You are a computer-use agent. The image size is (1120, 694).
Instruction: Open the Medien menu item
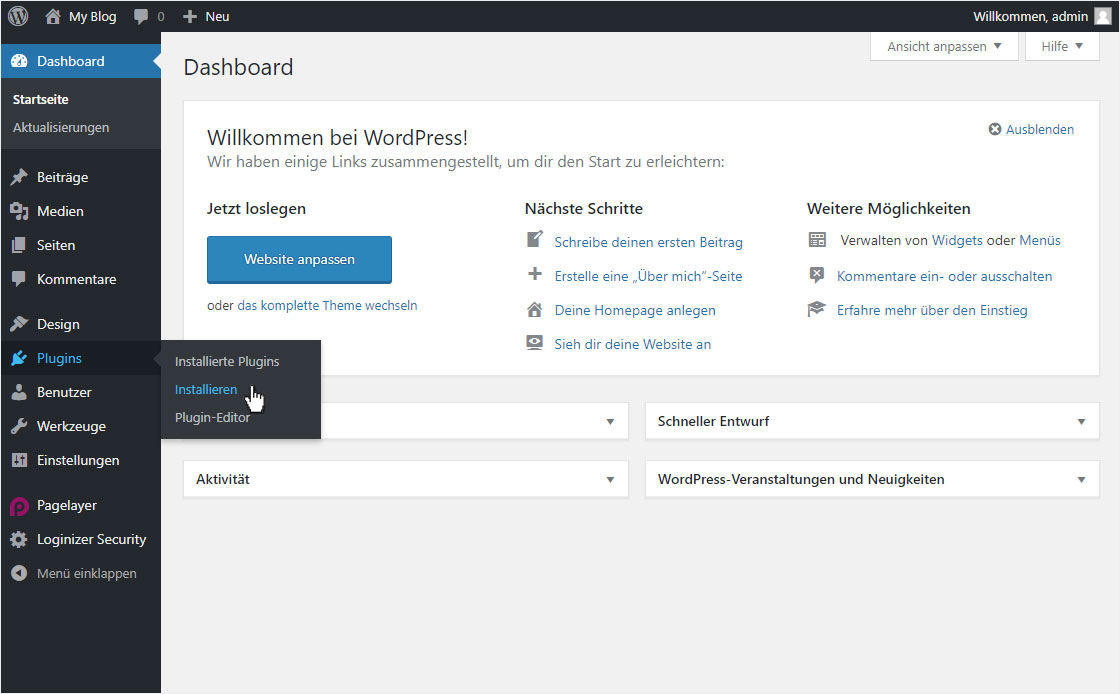click(x=60, y=211)
